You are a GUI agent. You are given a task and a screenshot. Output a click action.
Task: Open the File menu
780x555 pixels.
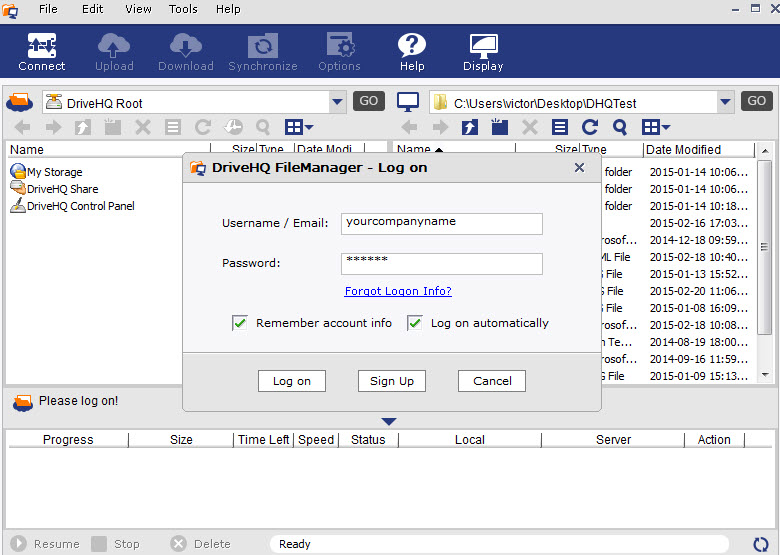[48, 9]
